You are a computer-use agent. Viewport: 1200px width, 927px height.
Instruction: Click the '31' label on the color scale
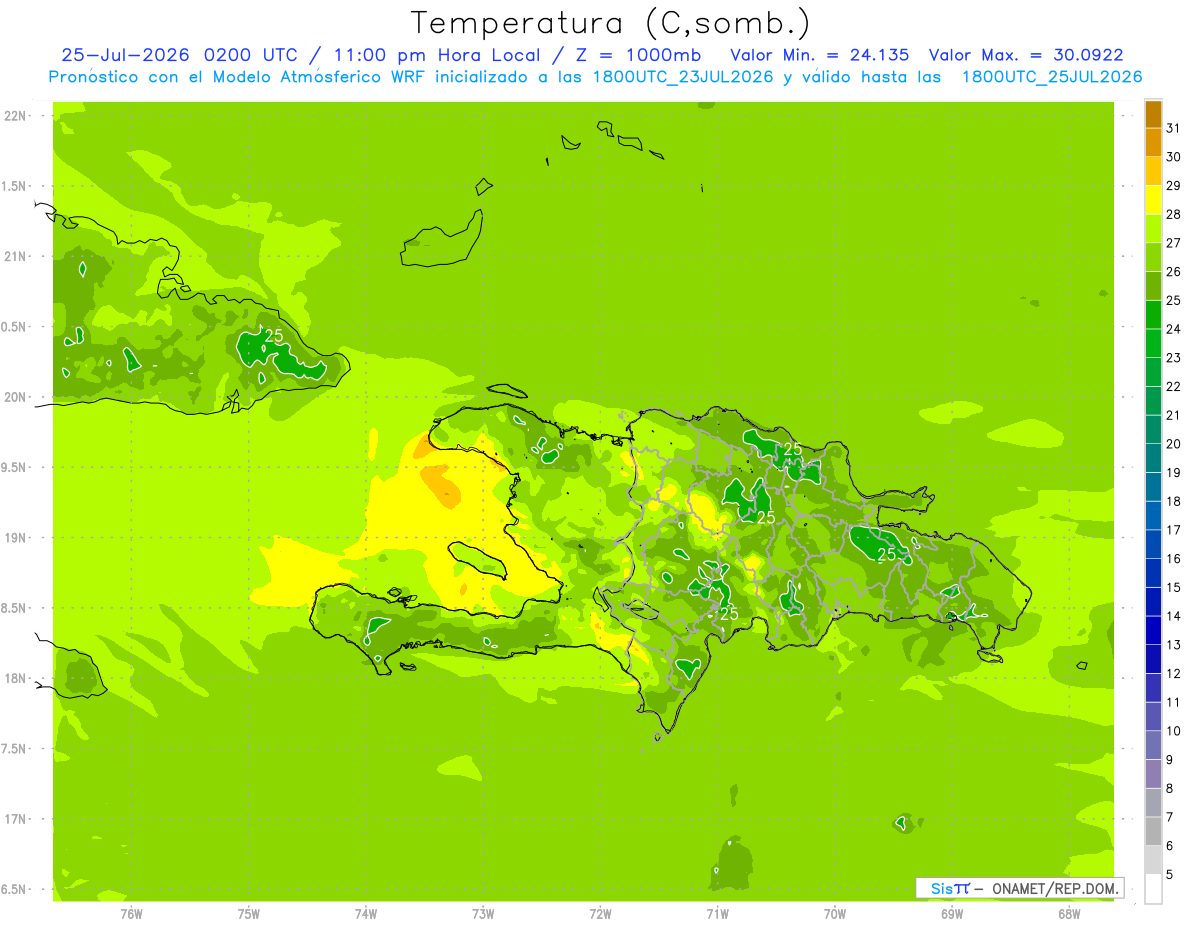point(1173,127)
